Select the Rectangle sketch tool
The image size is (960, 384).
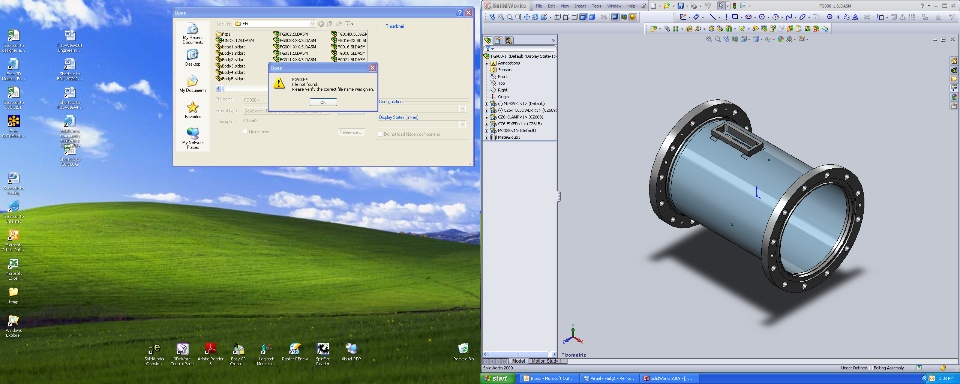pyautogui.click(x=735, y=17)
